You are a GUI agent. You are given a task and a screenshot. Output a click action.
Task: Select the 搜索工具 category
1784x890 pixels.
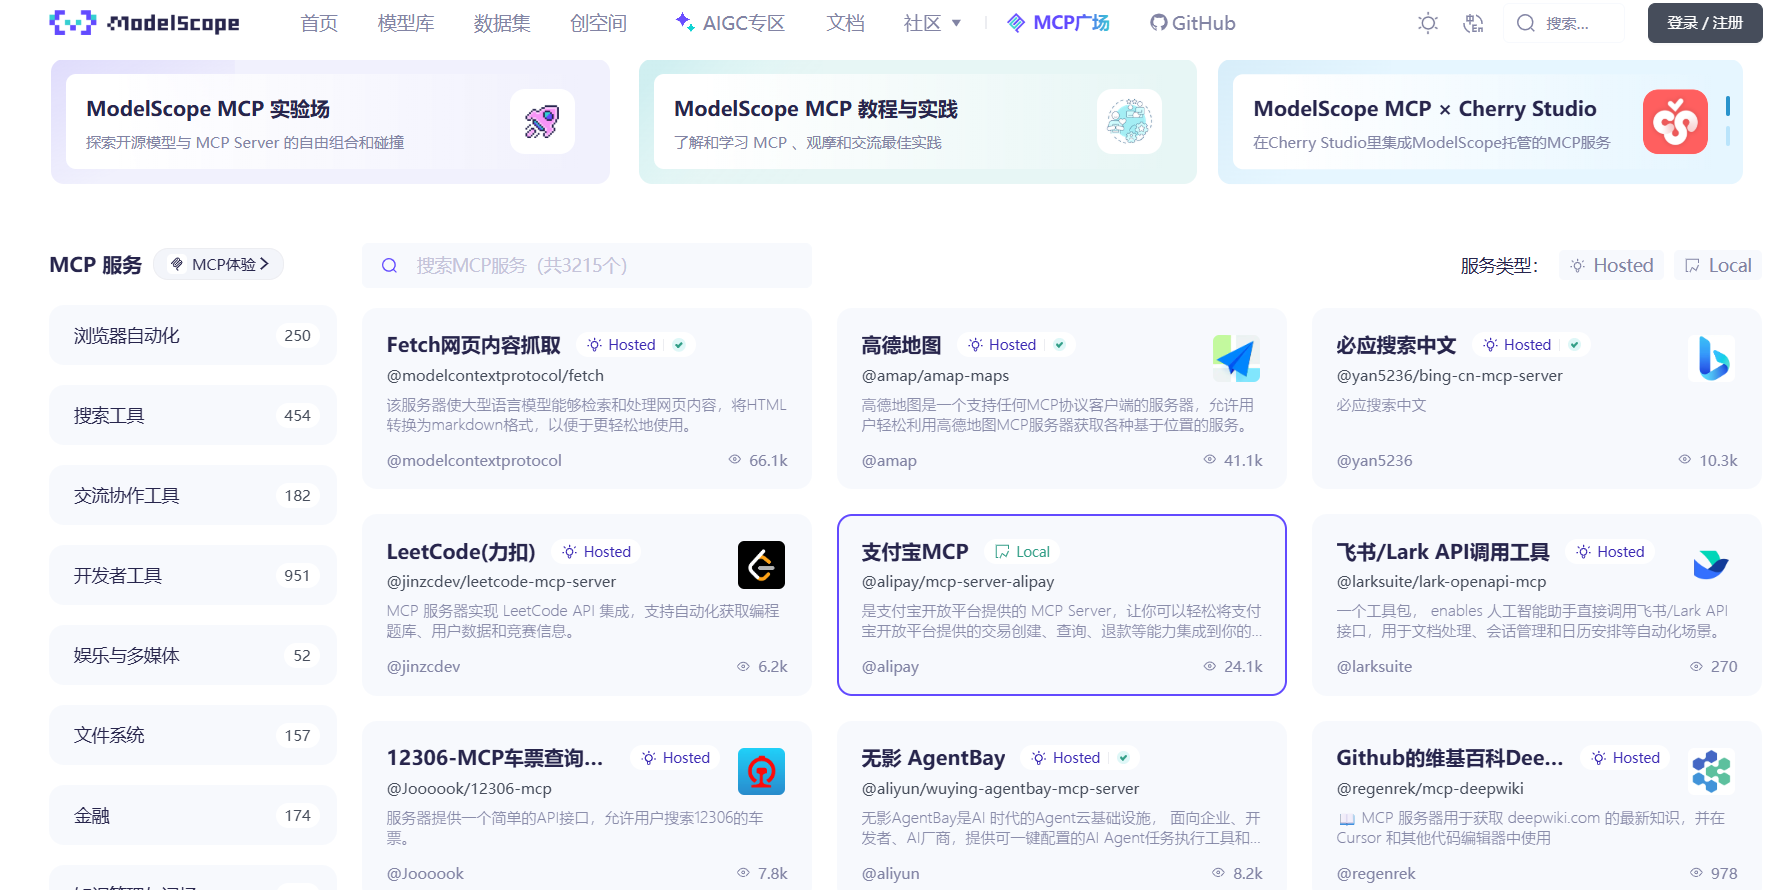point(193,415)
